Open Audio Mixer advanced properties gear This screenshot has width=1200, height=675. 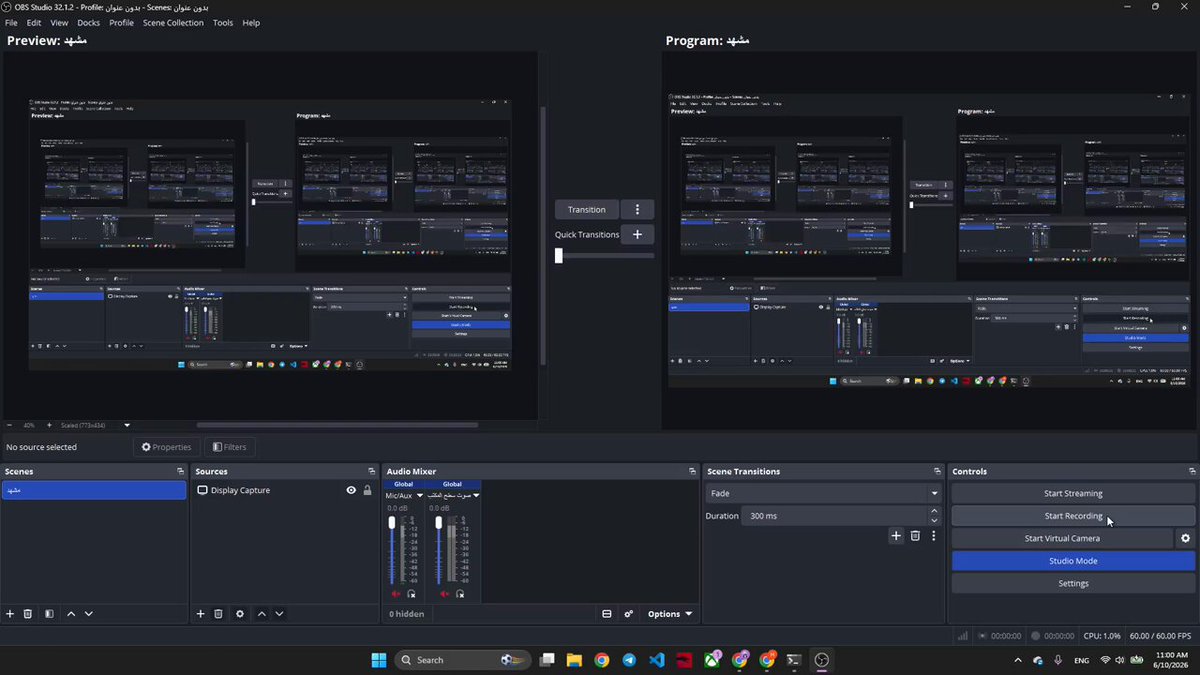coord(629,614)
